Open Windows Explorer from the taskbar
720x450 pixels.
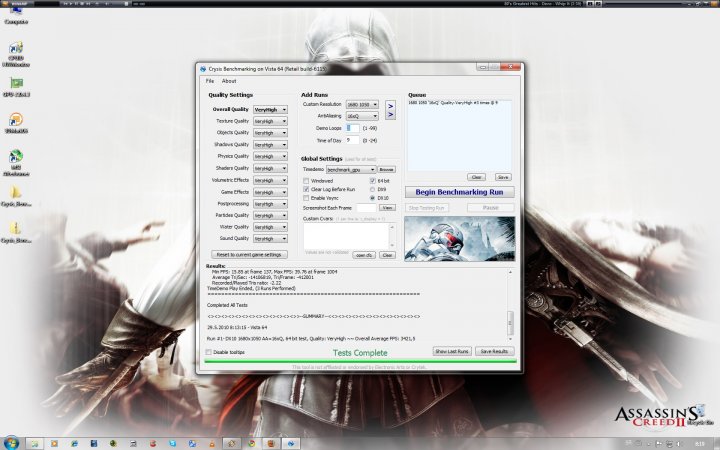tap(34, 444)
